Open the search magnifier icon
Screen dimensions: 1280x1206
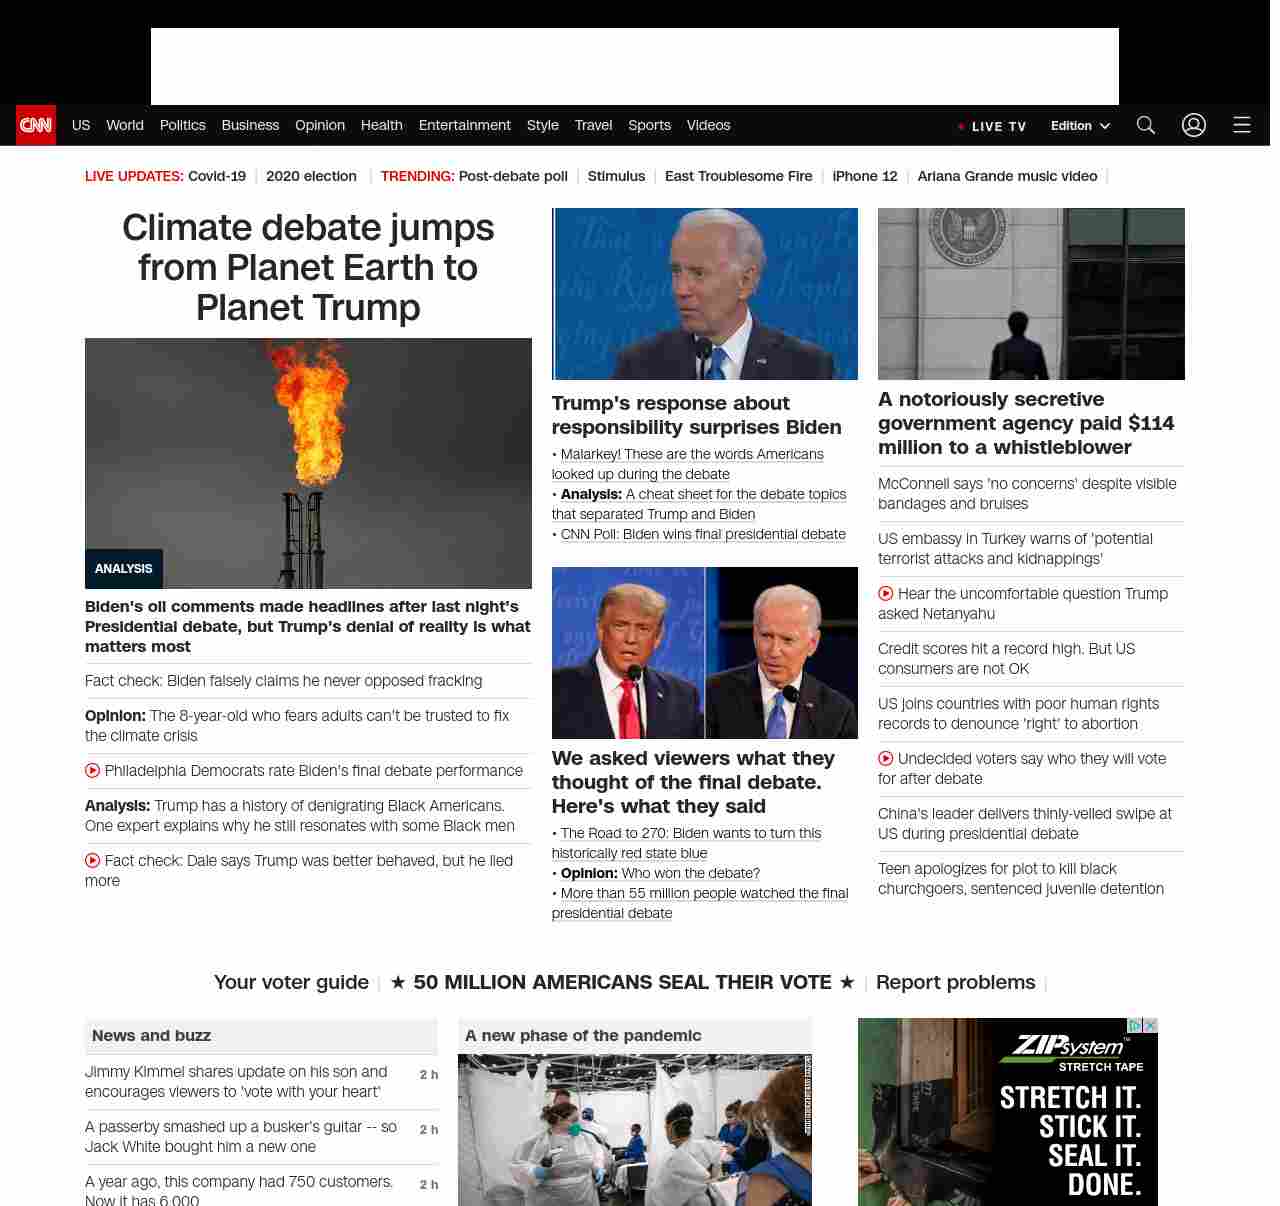click(1145, 125)
